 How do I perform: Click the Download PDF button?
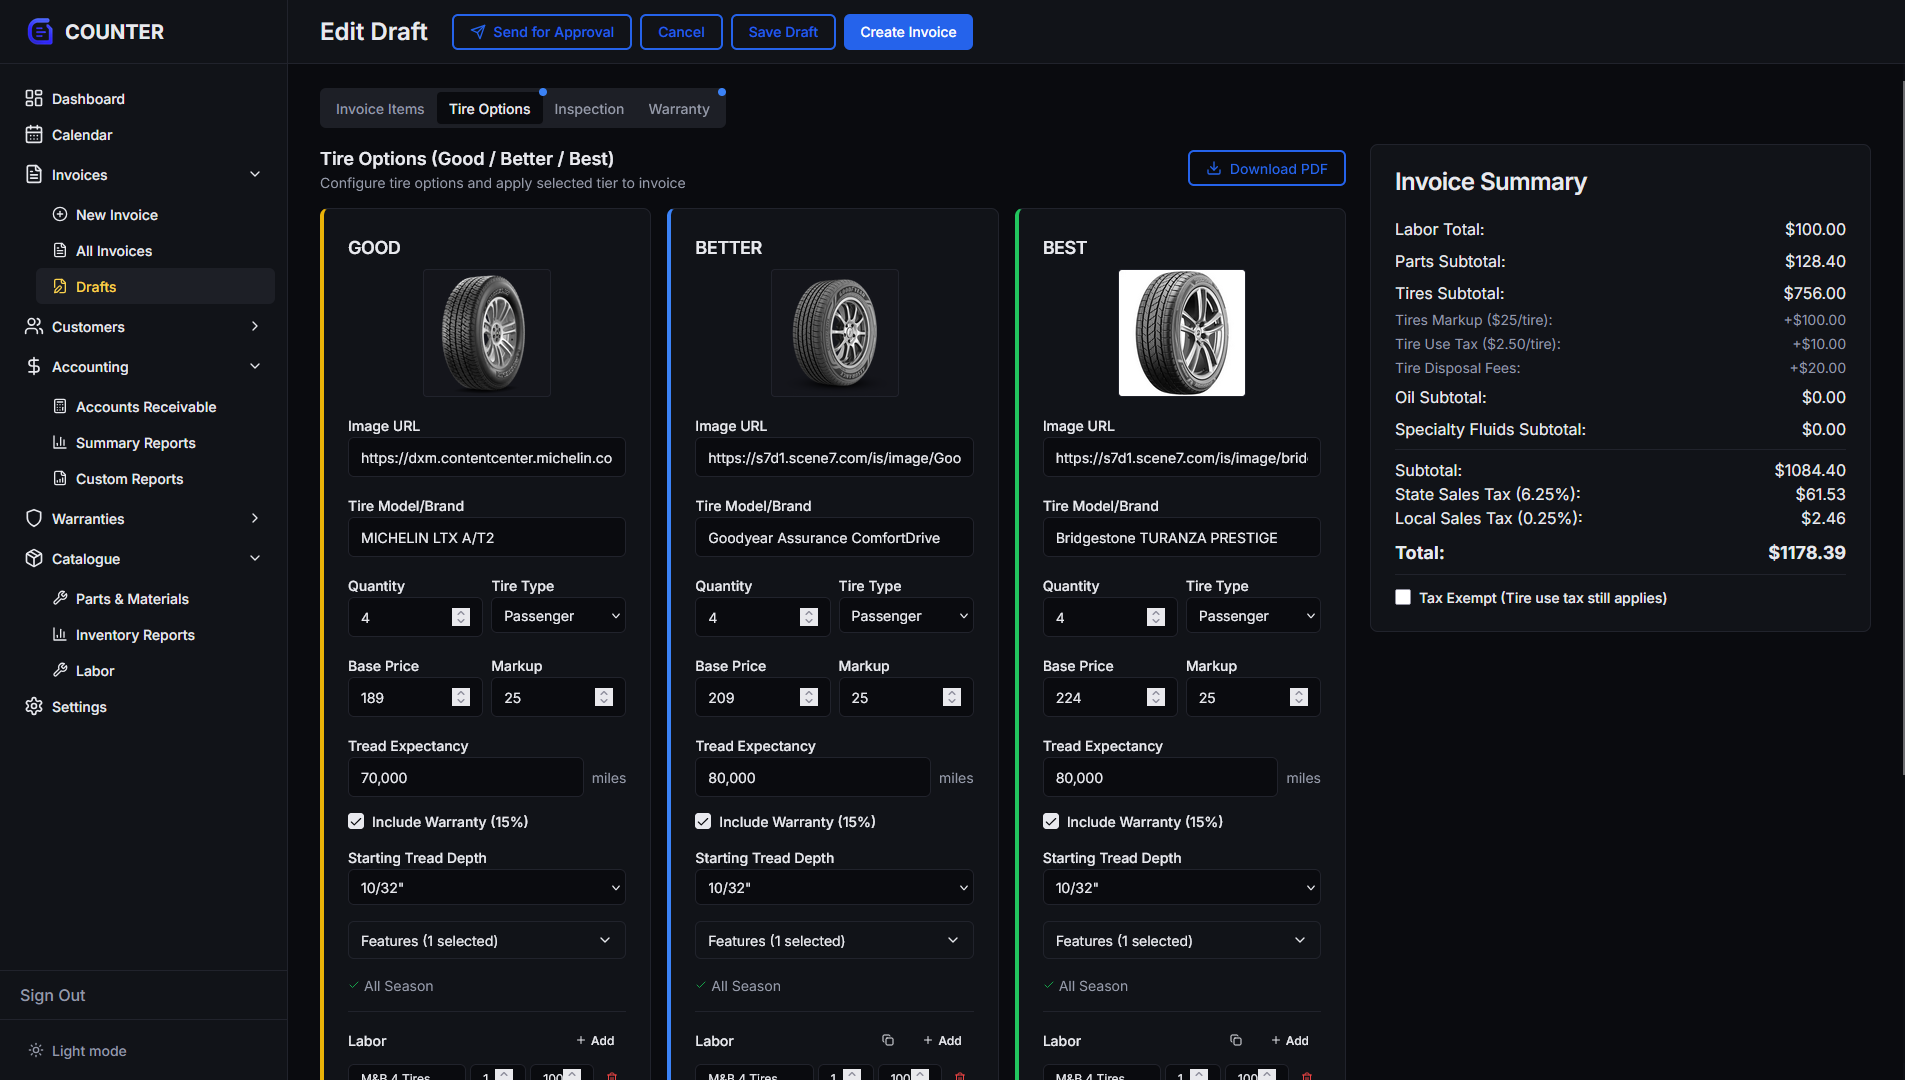pyautogui.click(x=1266, y=168)
